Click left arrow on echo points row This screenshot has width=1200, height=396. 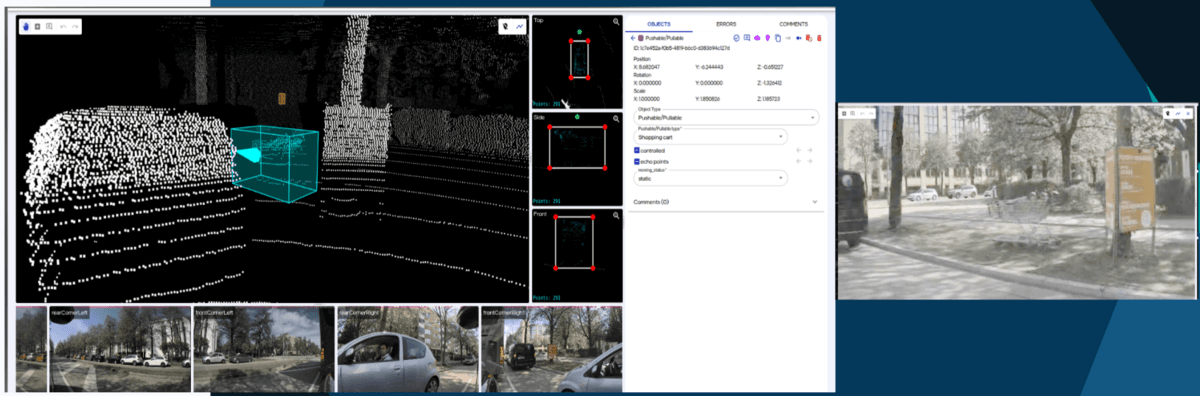point(798,161)
